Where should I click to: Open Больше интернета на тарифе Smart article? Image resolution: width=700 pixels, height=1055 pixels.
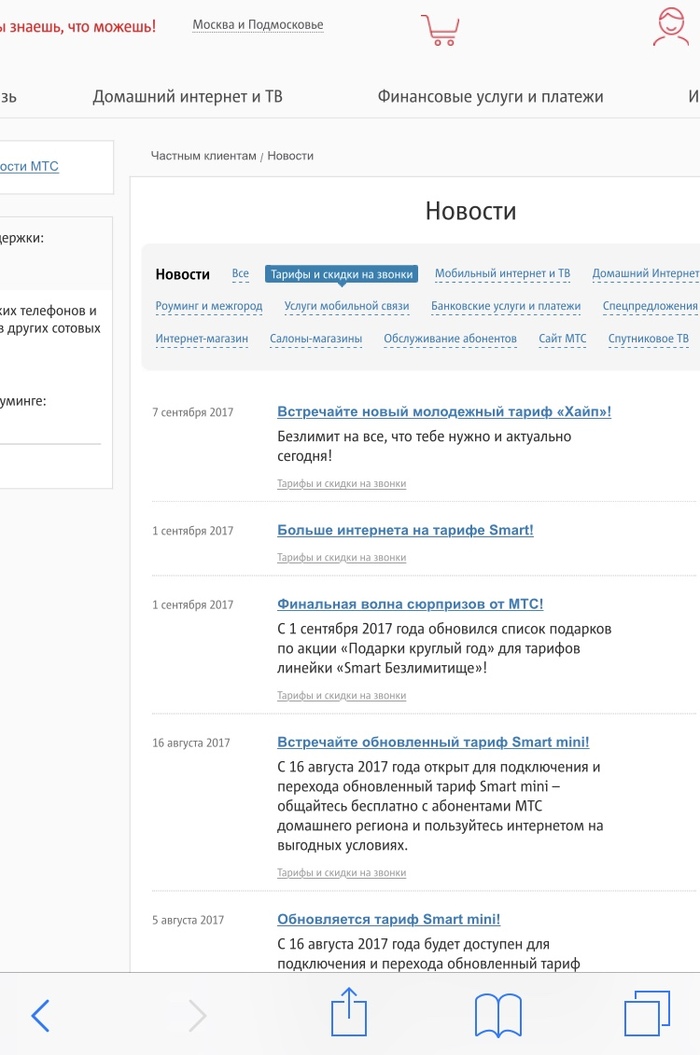tap(405, 530)
